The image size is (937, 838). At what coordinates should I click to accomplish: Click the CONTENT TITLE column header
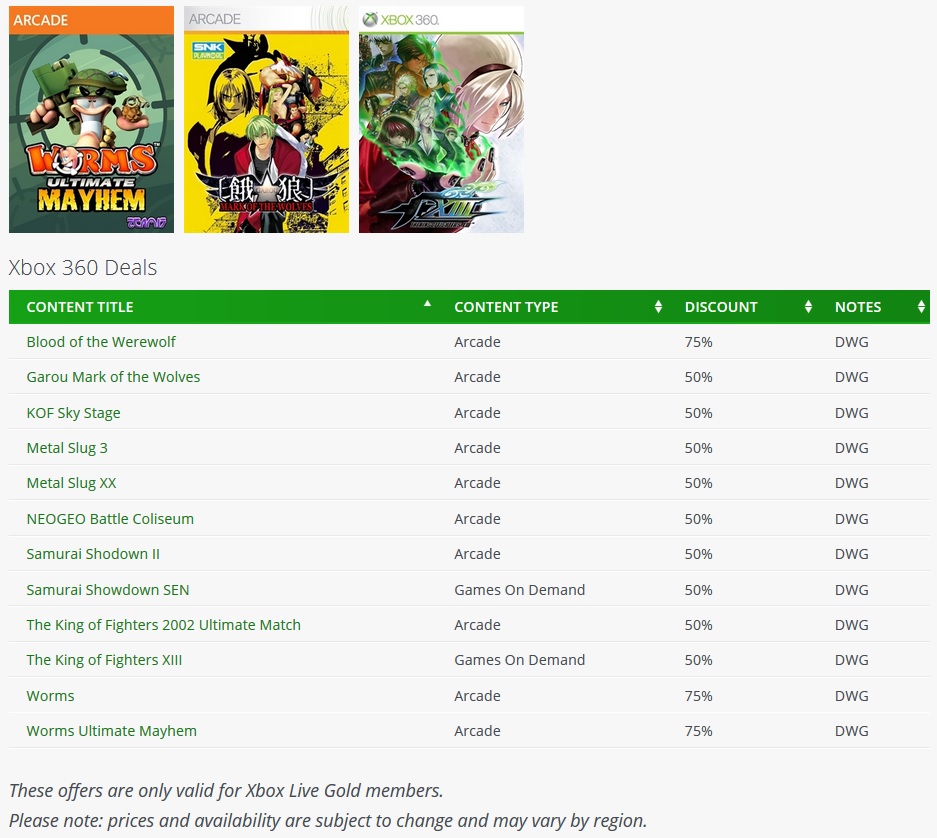[x=222, y=307]
